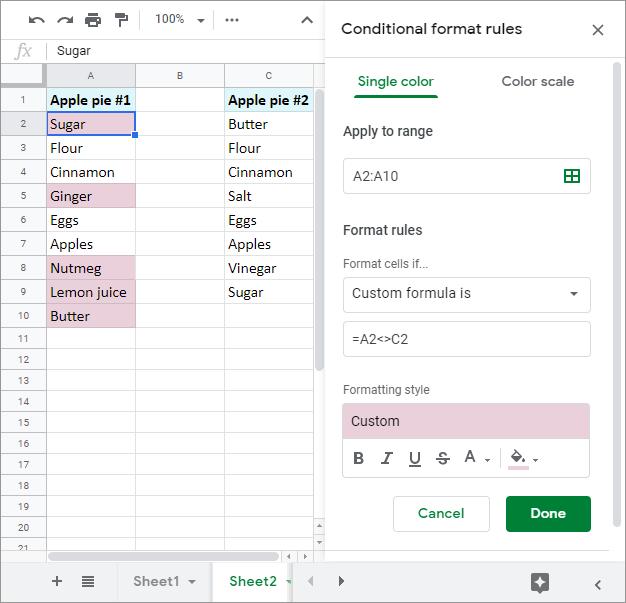The width and height of the screenshot is (626, 603).
Task: Open the All Sheets list icon
Action: 88,581
